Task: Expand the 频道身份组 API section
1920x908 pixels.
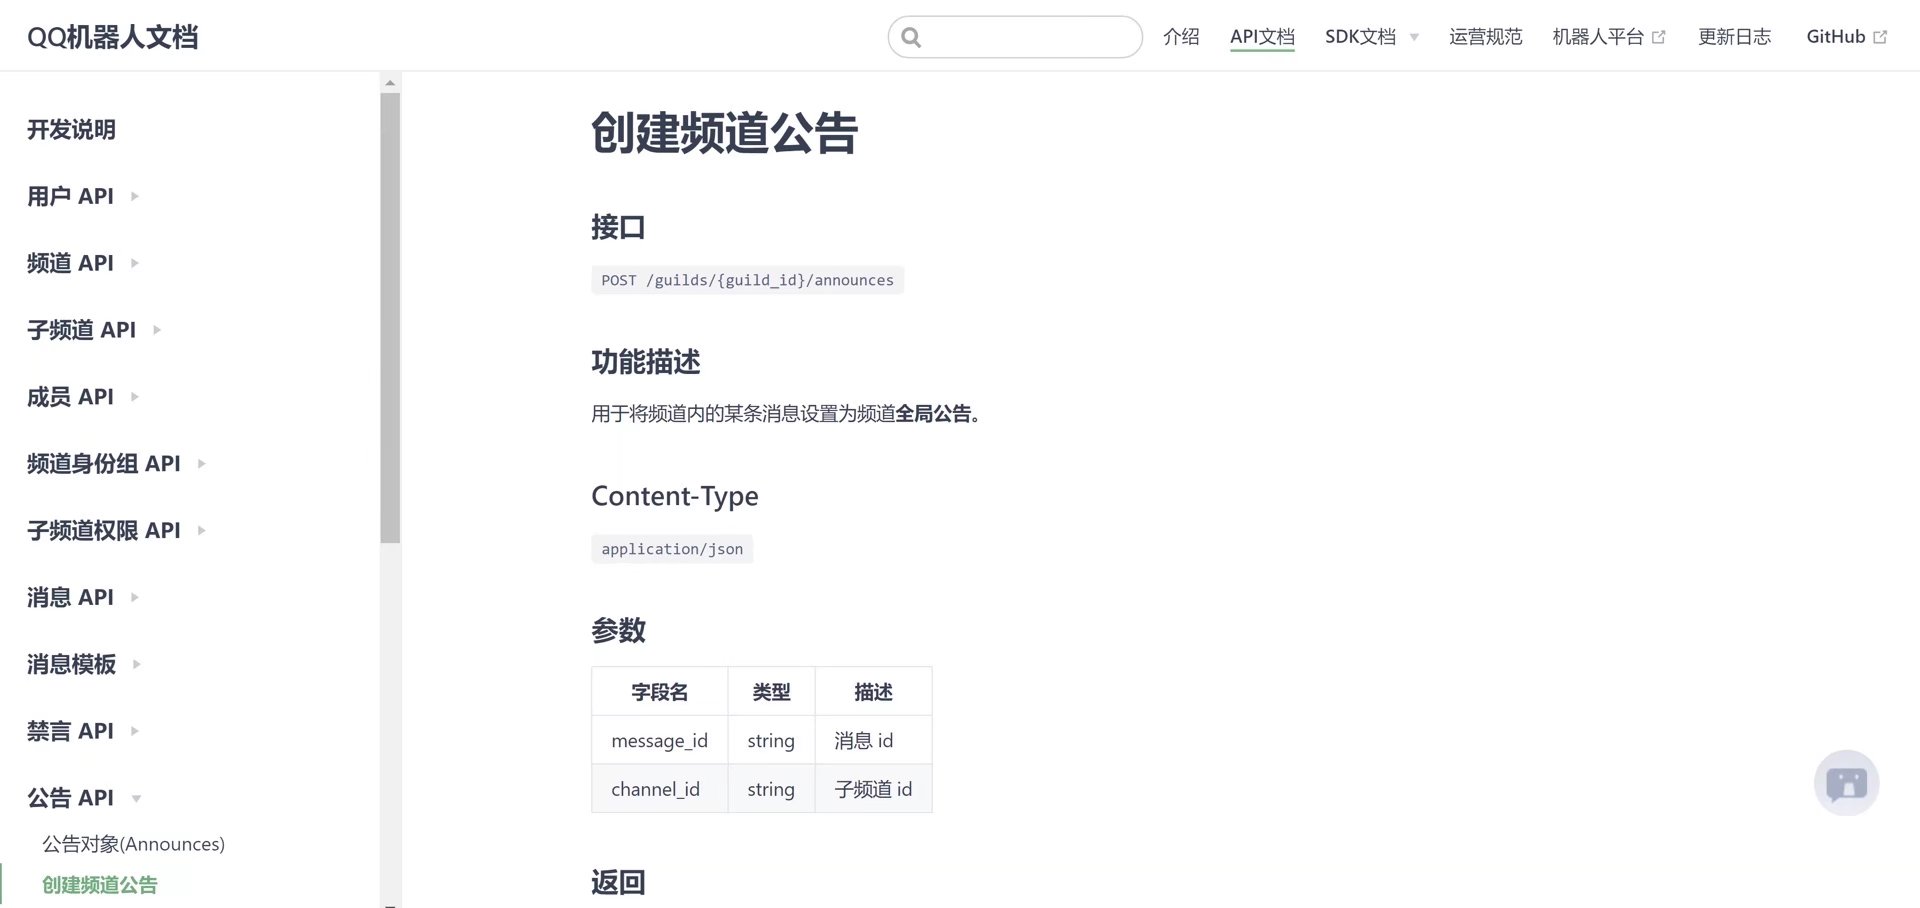Action: point(200,463)
